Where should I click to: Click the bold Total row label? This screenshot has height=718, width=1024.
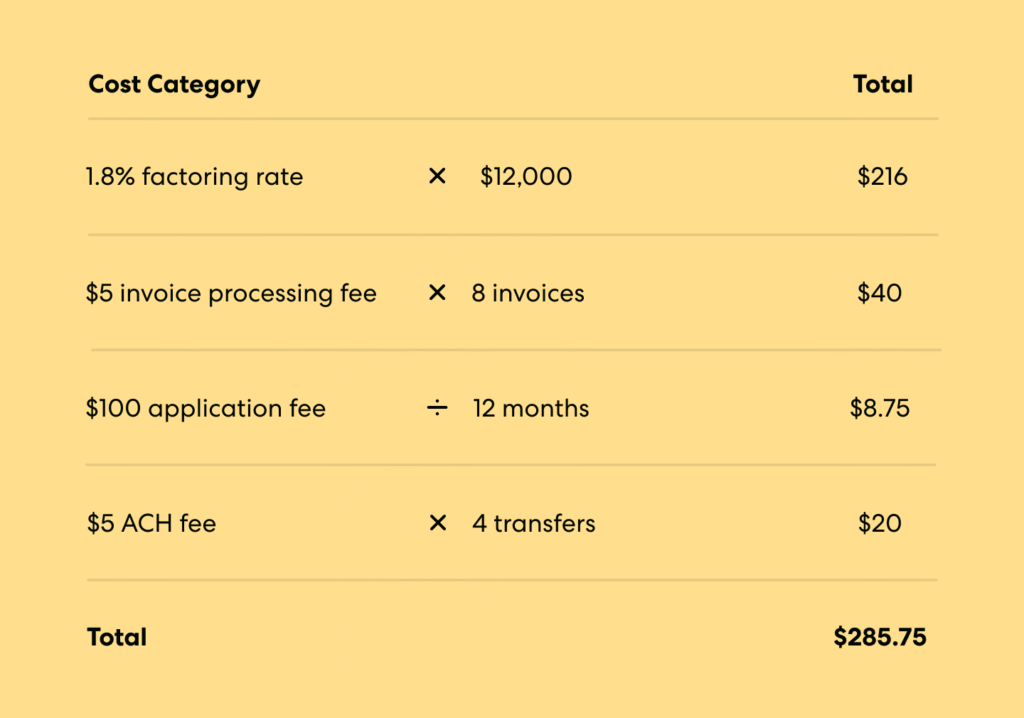tap(117, 637)
